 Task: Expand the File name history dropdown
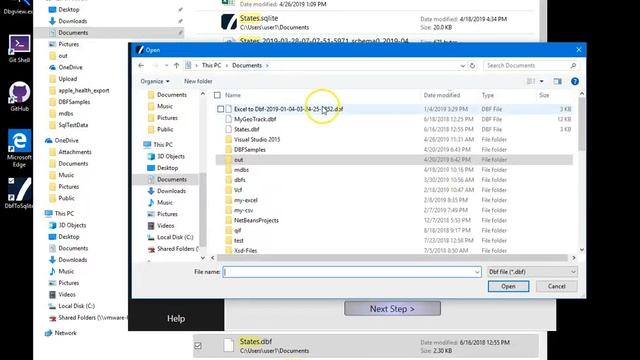(477, 272)
